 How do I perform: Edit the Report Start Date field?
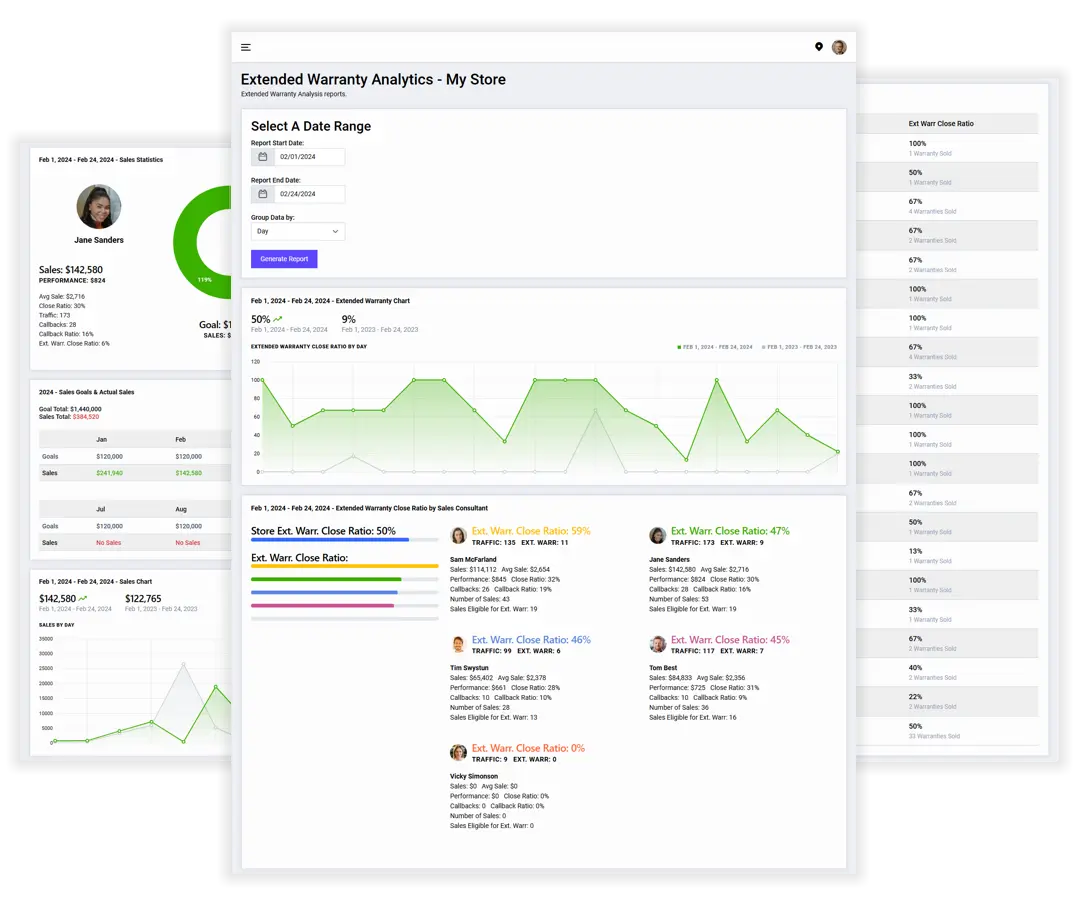tap(309, 157)
